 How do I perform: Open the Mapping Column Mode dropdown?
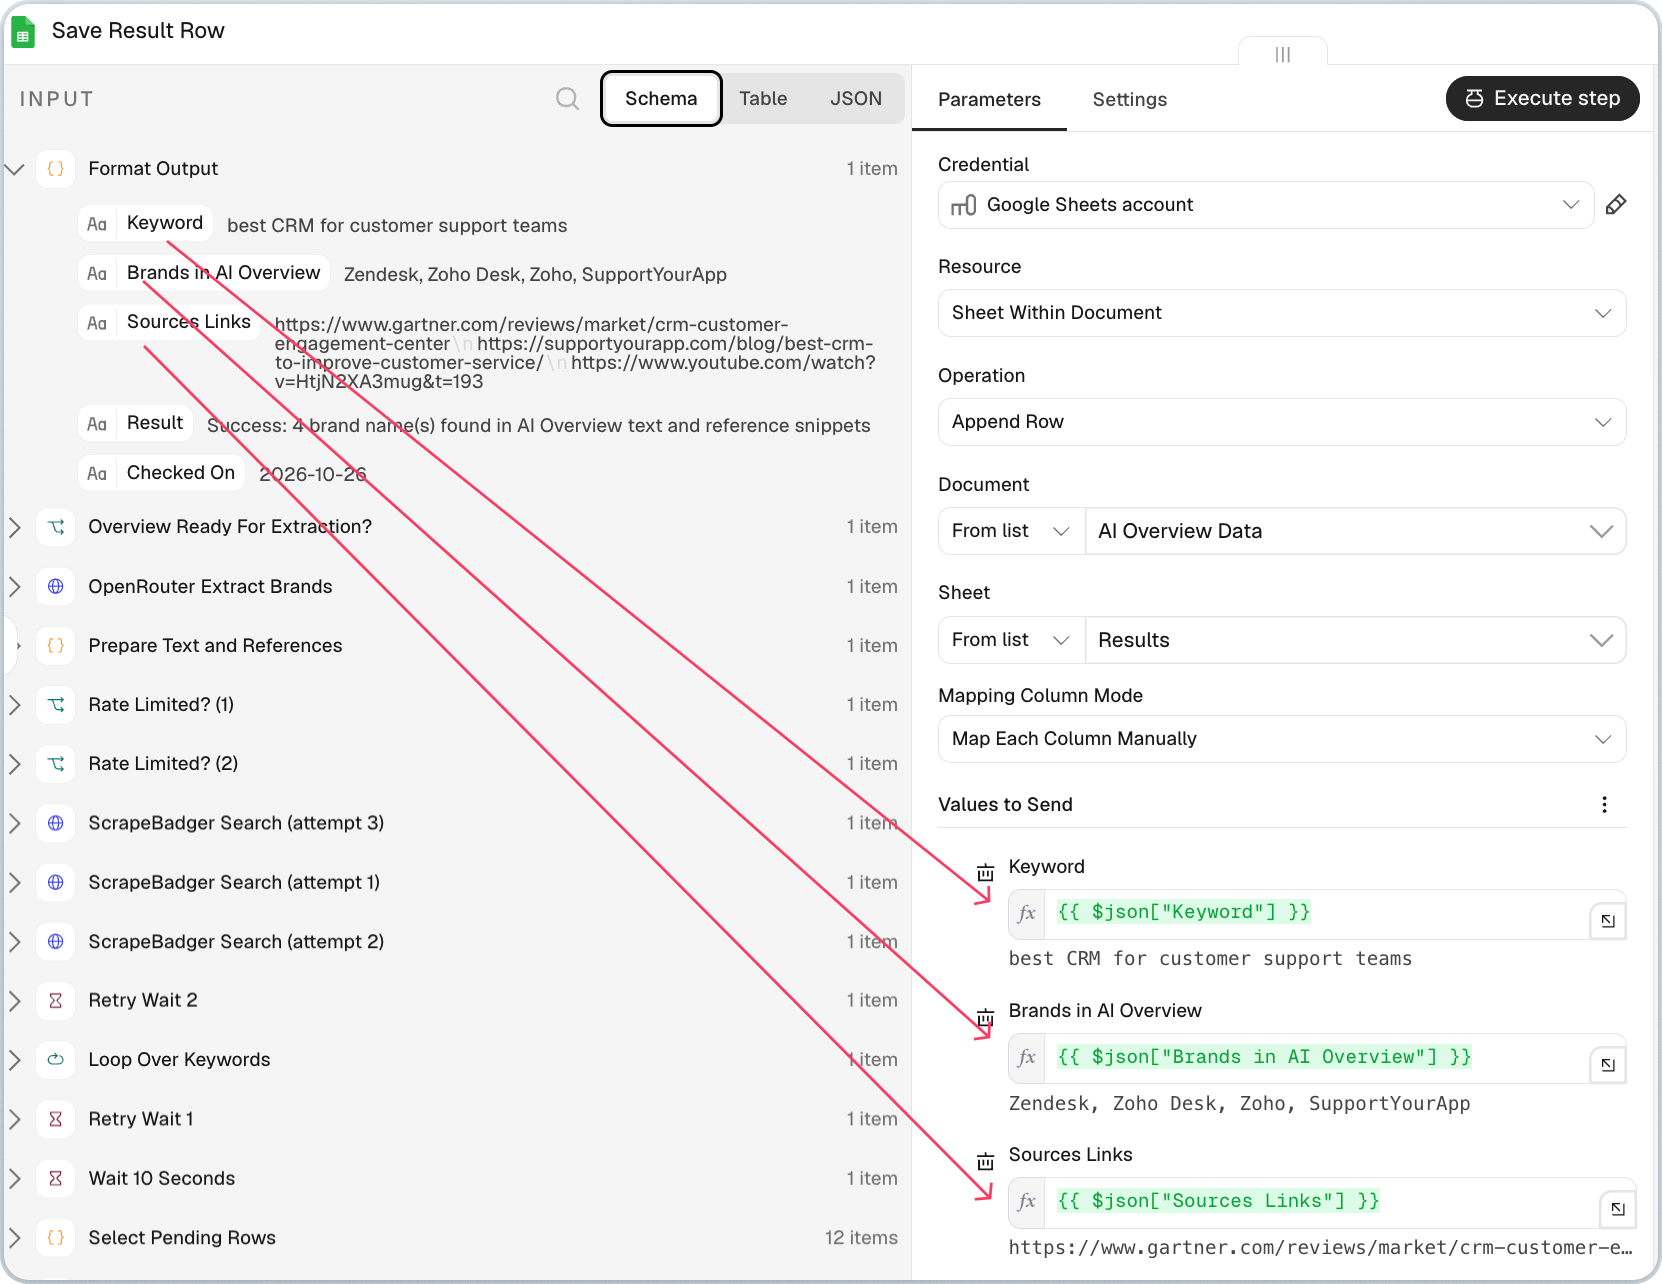click(x=1282, y=739)
